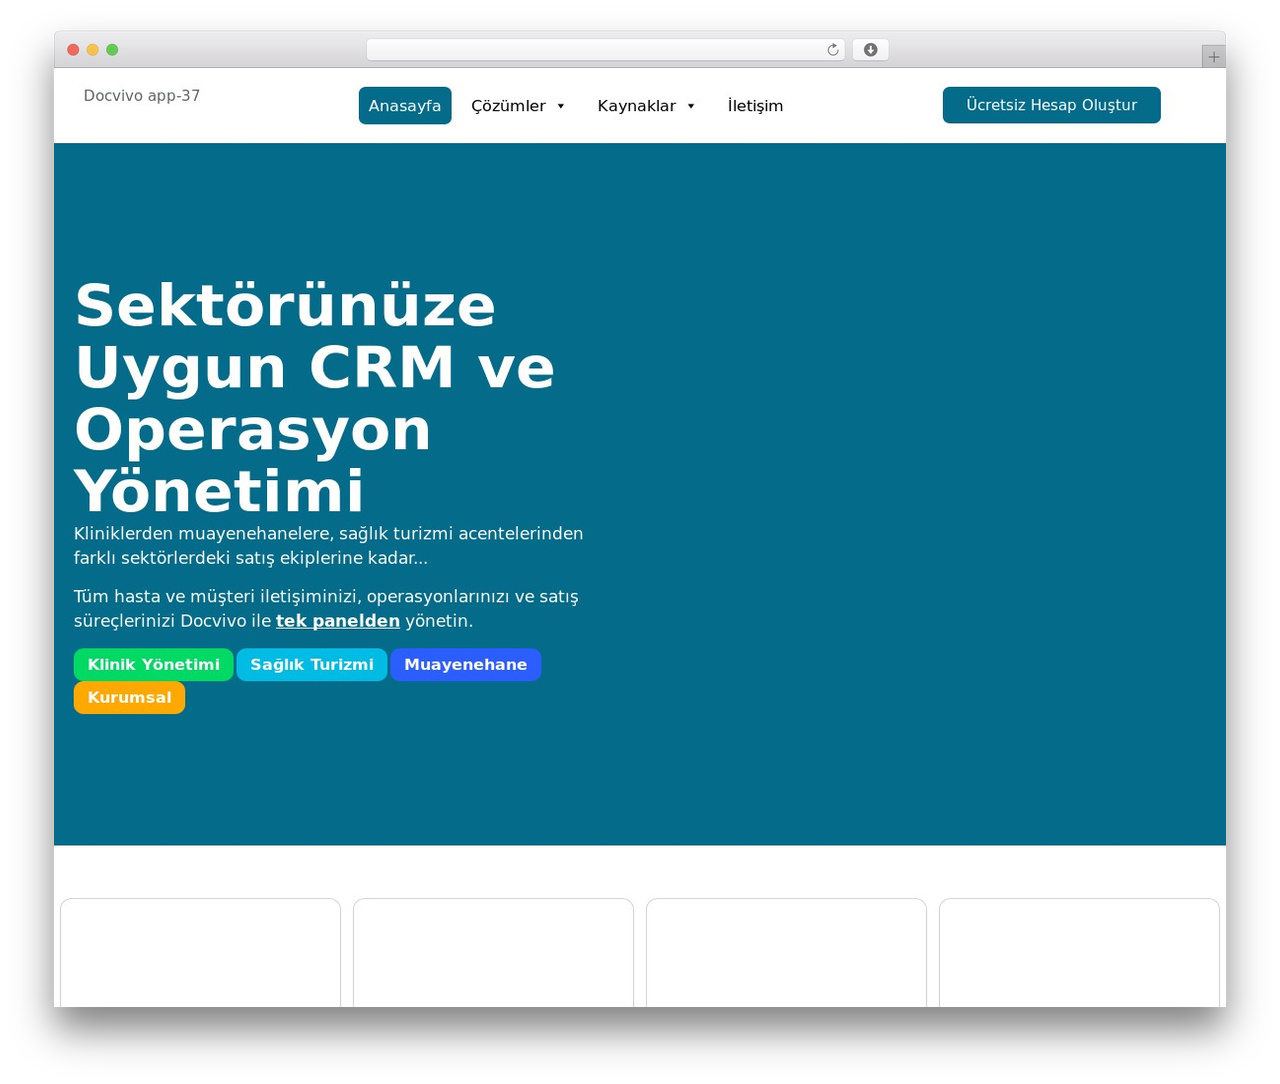Open the browser downloads icon
The height and width of the screenshot is (1084, 1280).
871,50
